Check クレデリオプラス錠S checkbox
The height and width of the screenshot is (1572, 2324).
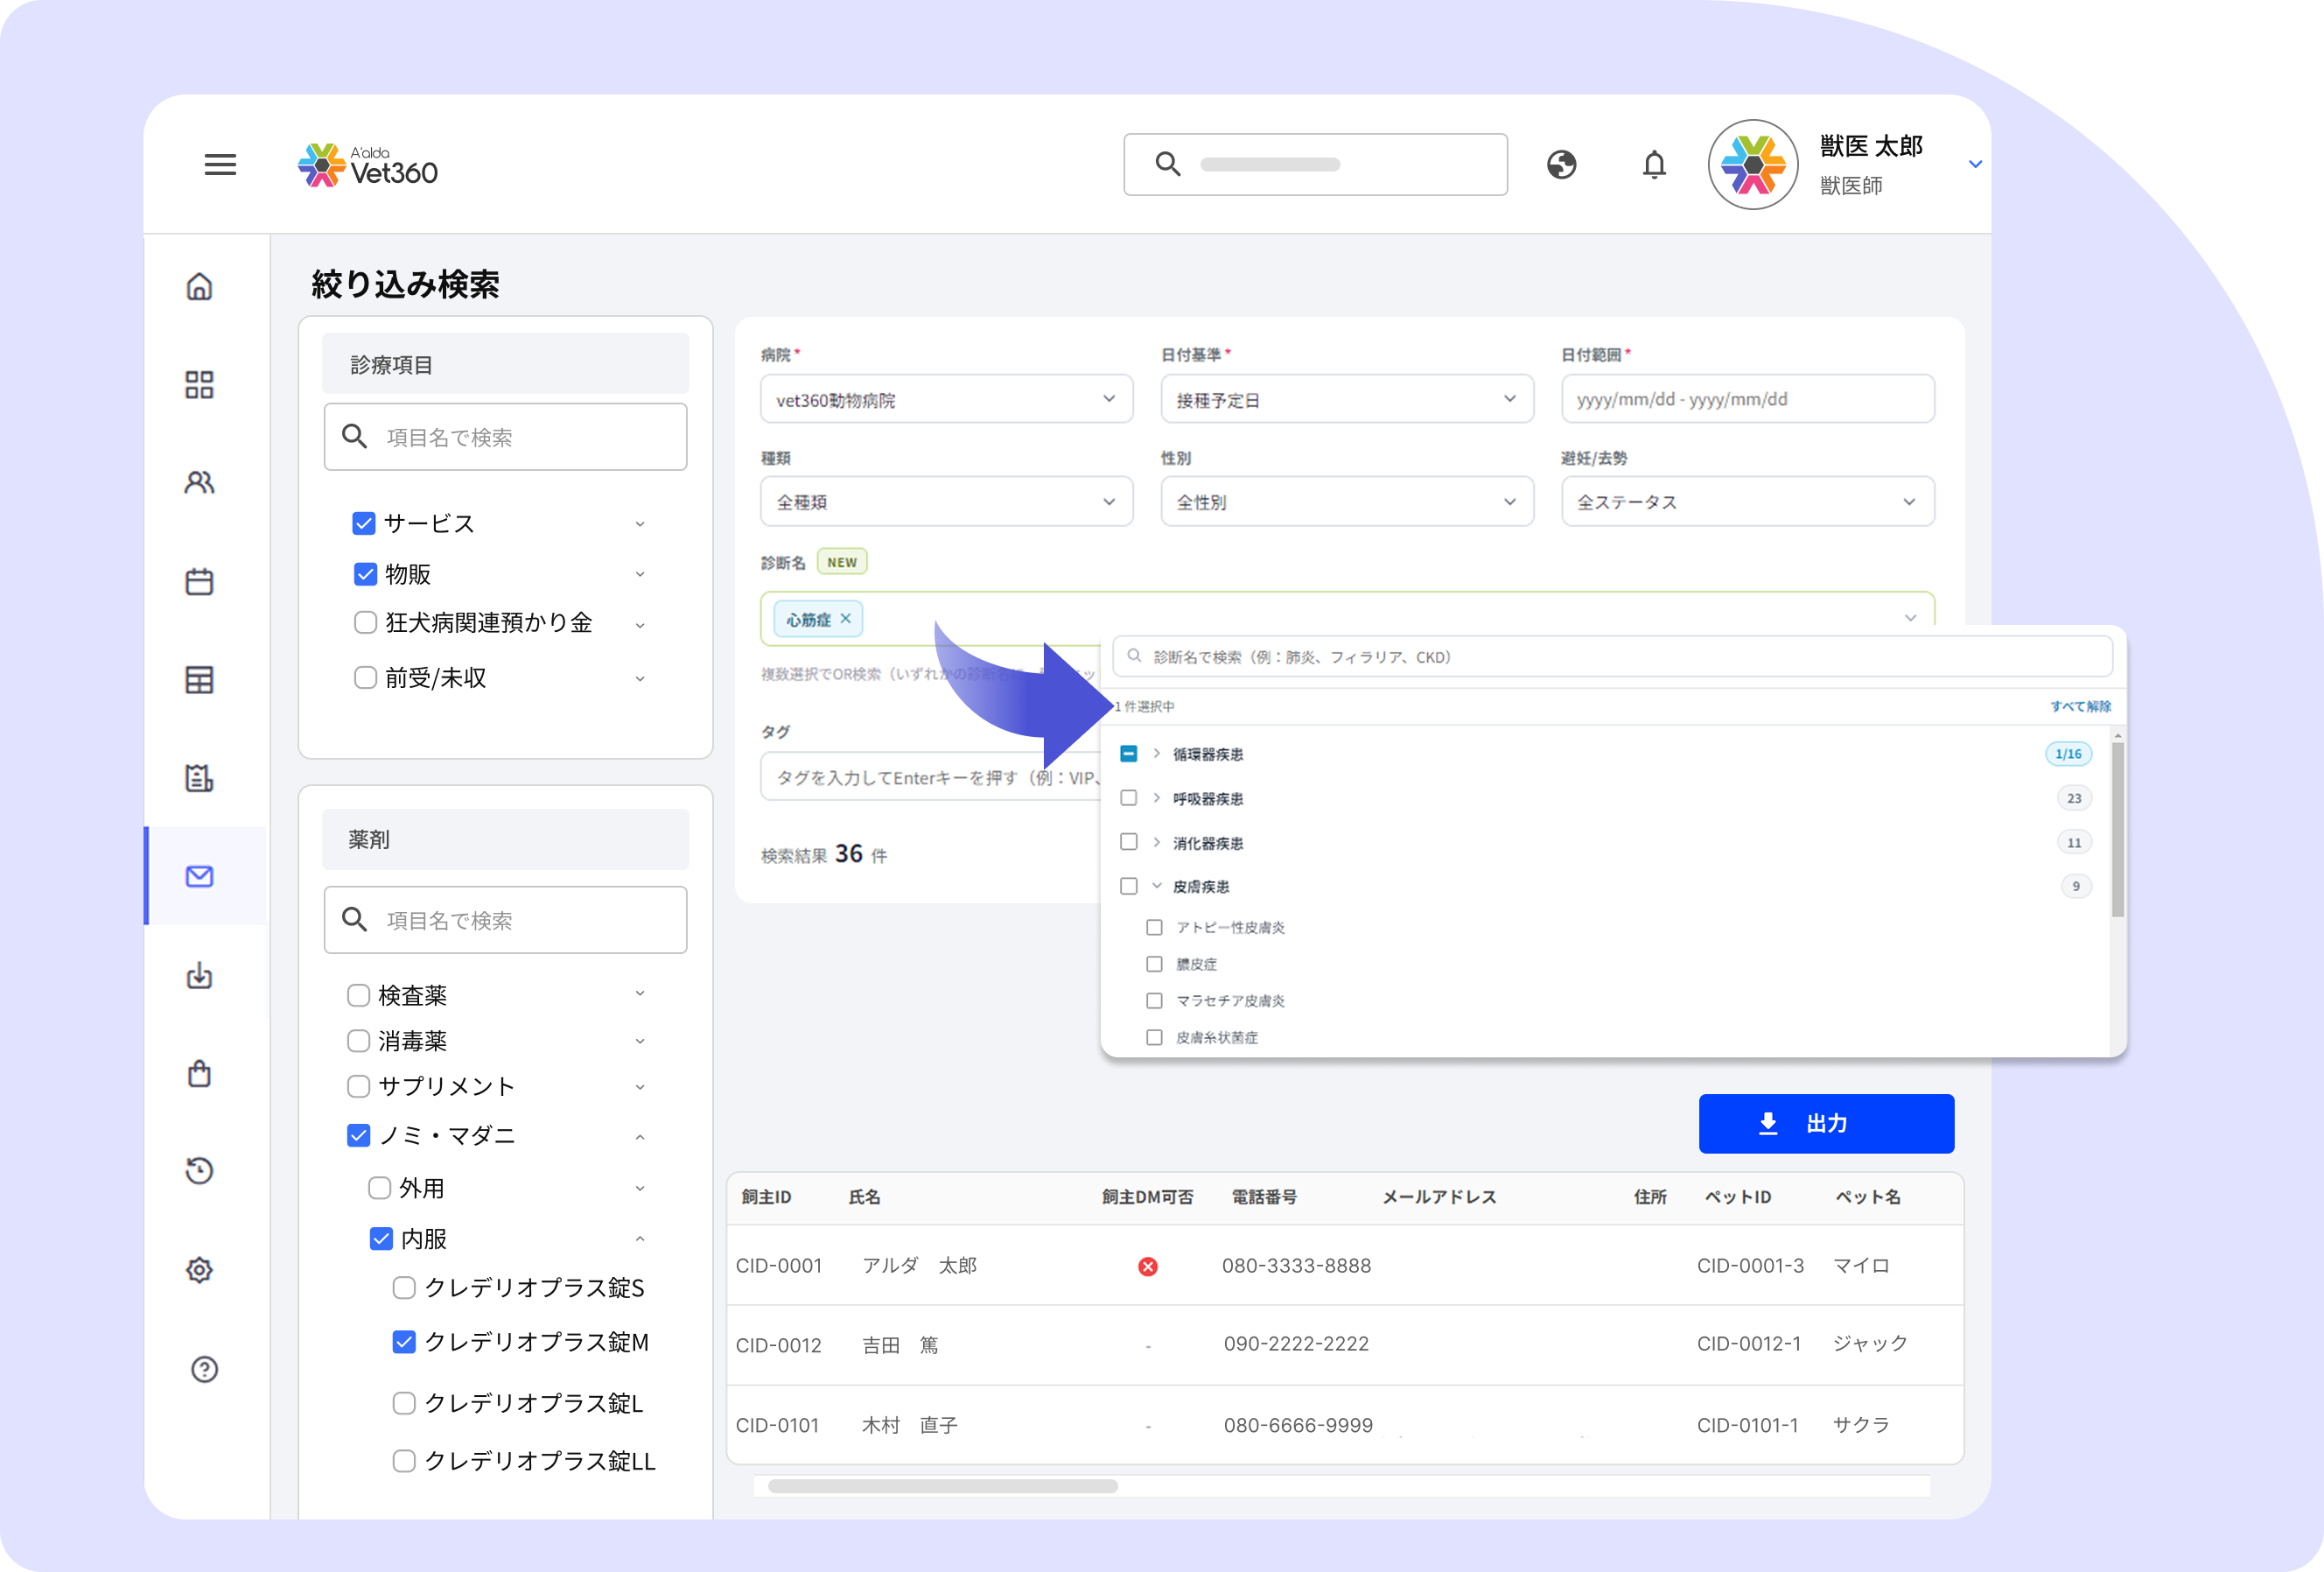tap(404, 1288)
